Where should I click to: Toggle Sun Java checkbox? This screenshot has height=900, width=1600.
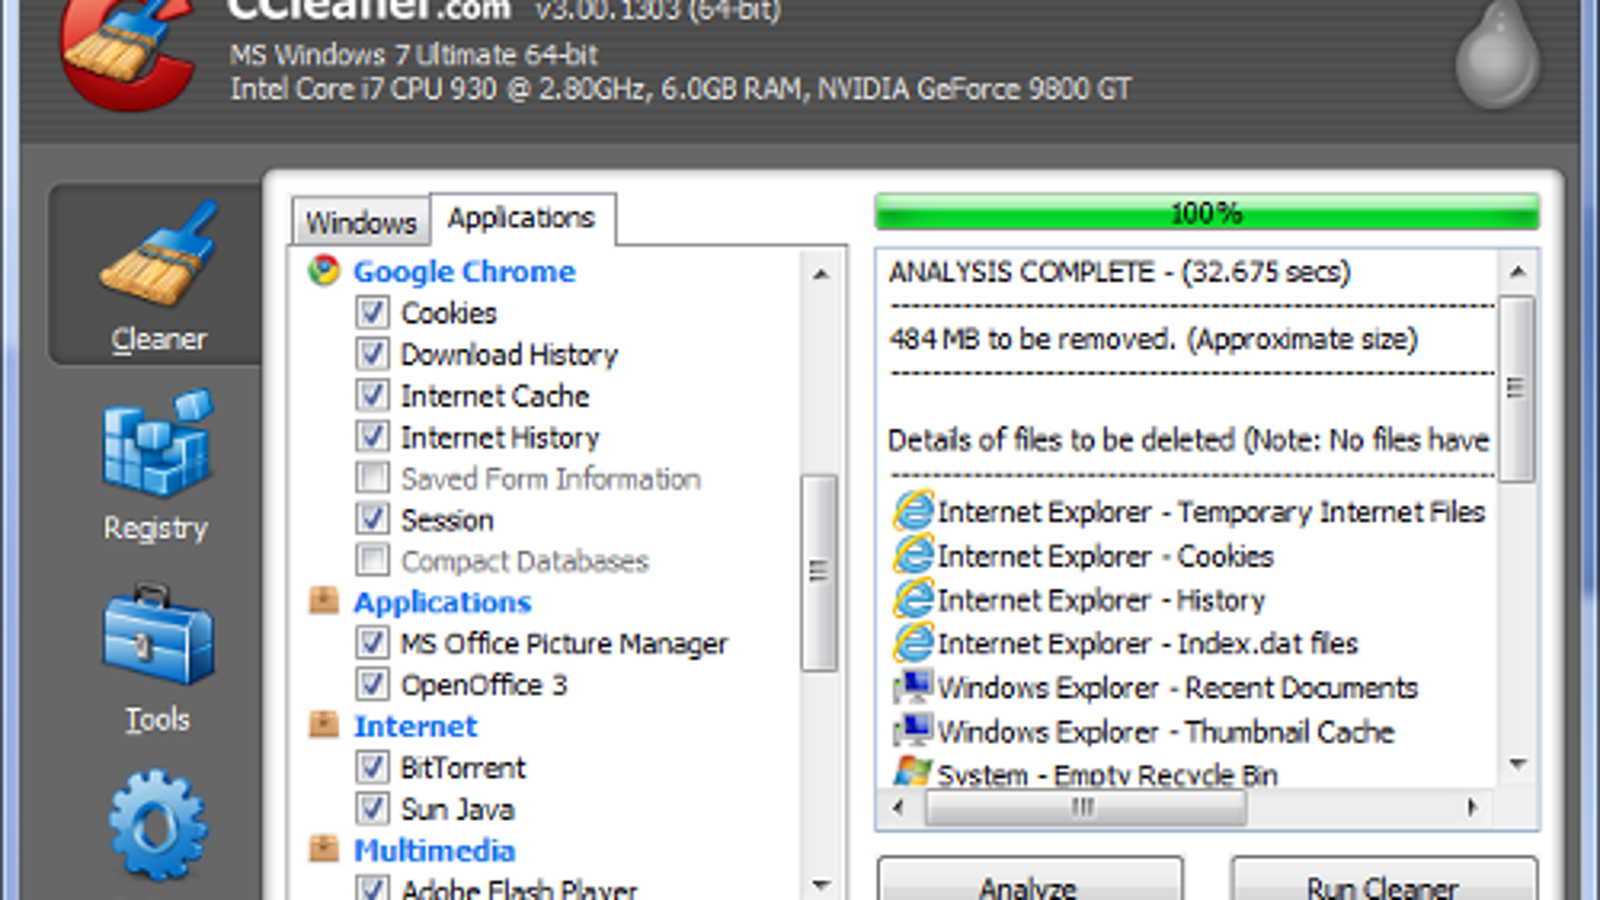(372, 808)
